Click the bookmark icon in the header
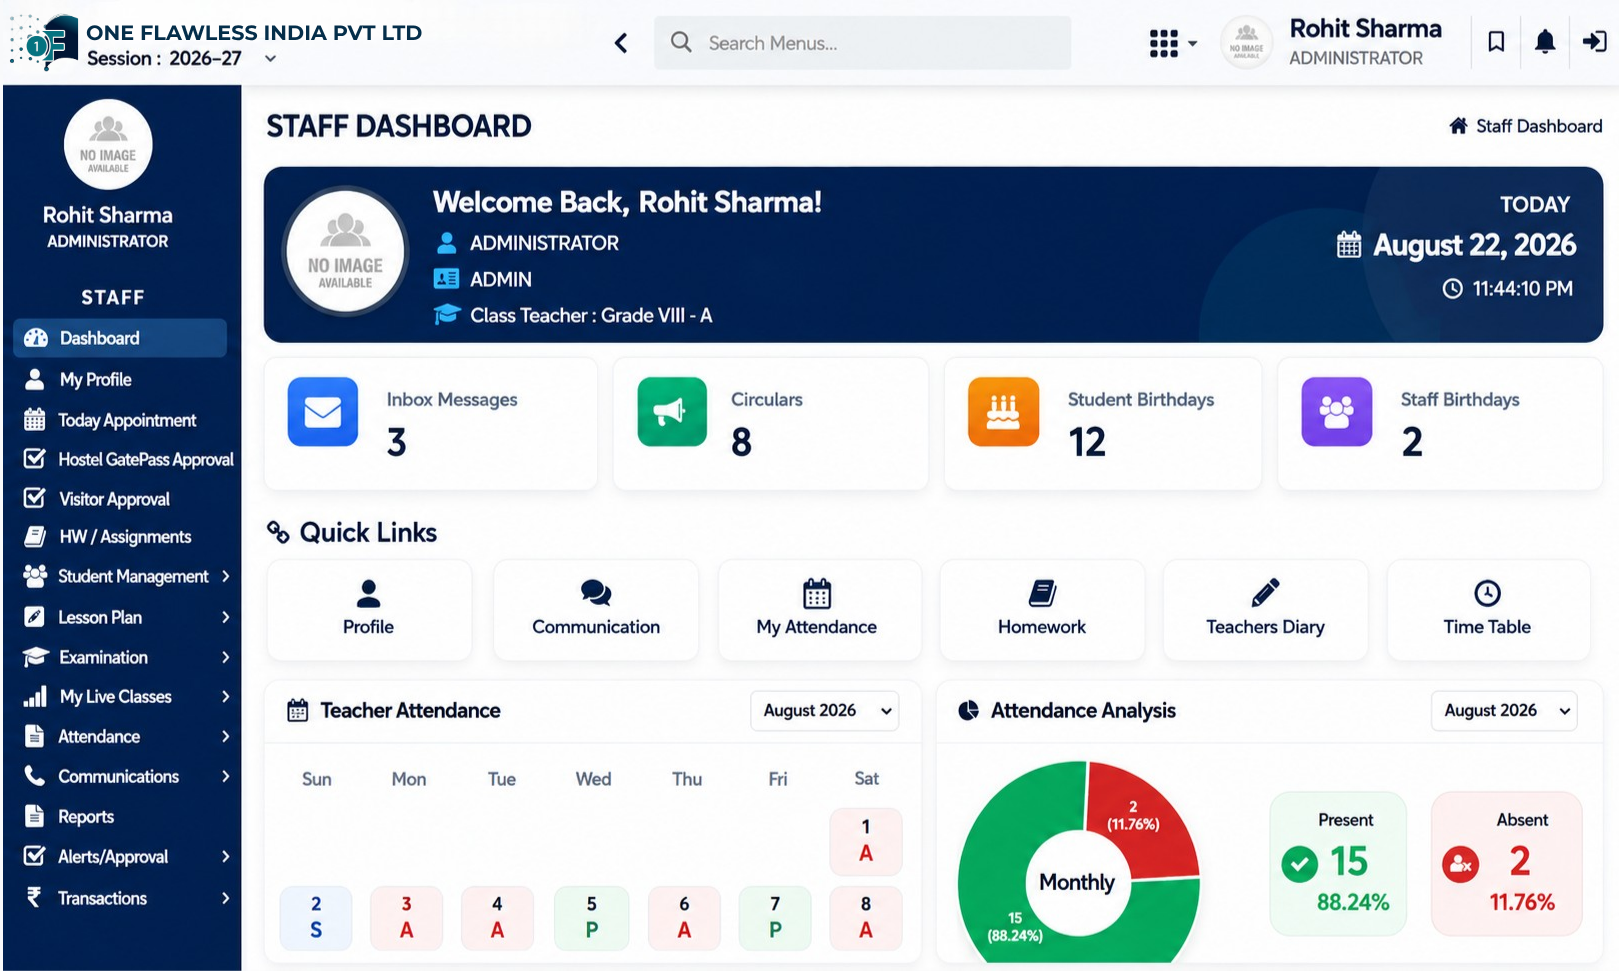The width and height of the screenshot is (1619, 971). click(1496, 42)
